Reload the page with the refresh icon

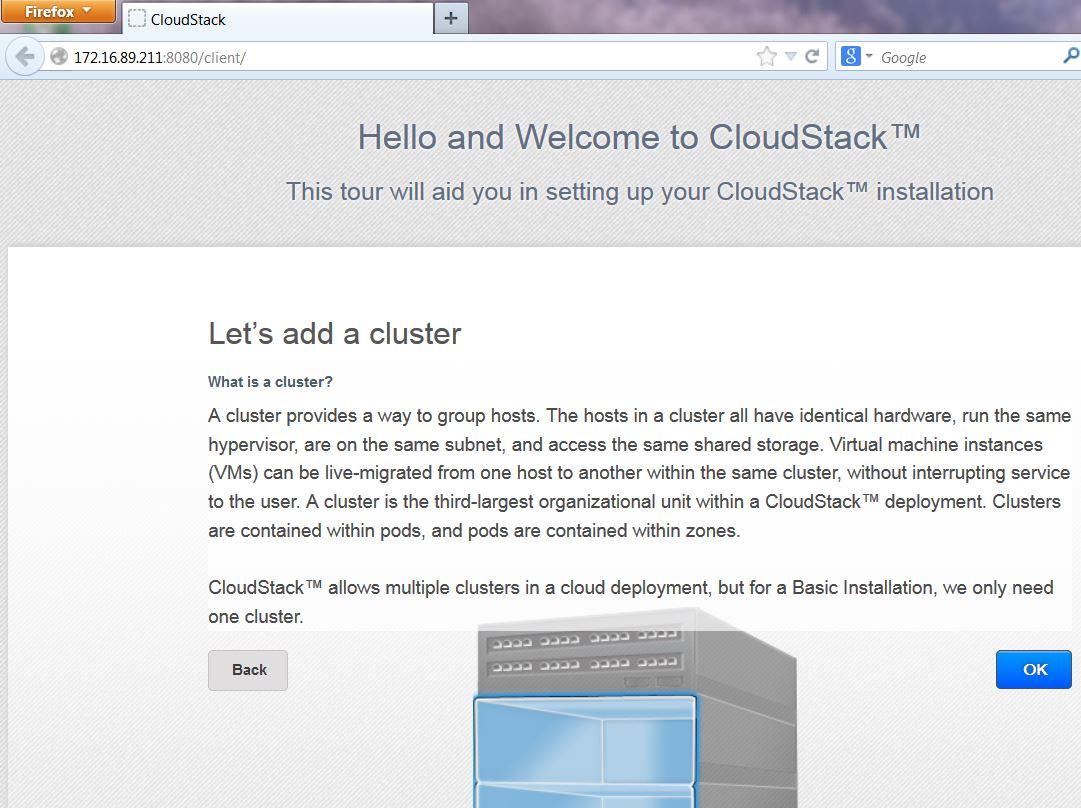(x=812, y=57)
